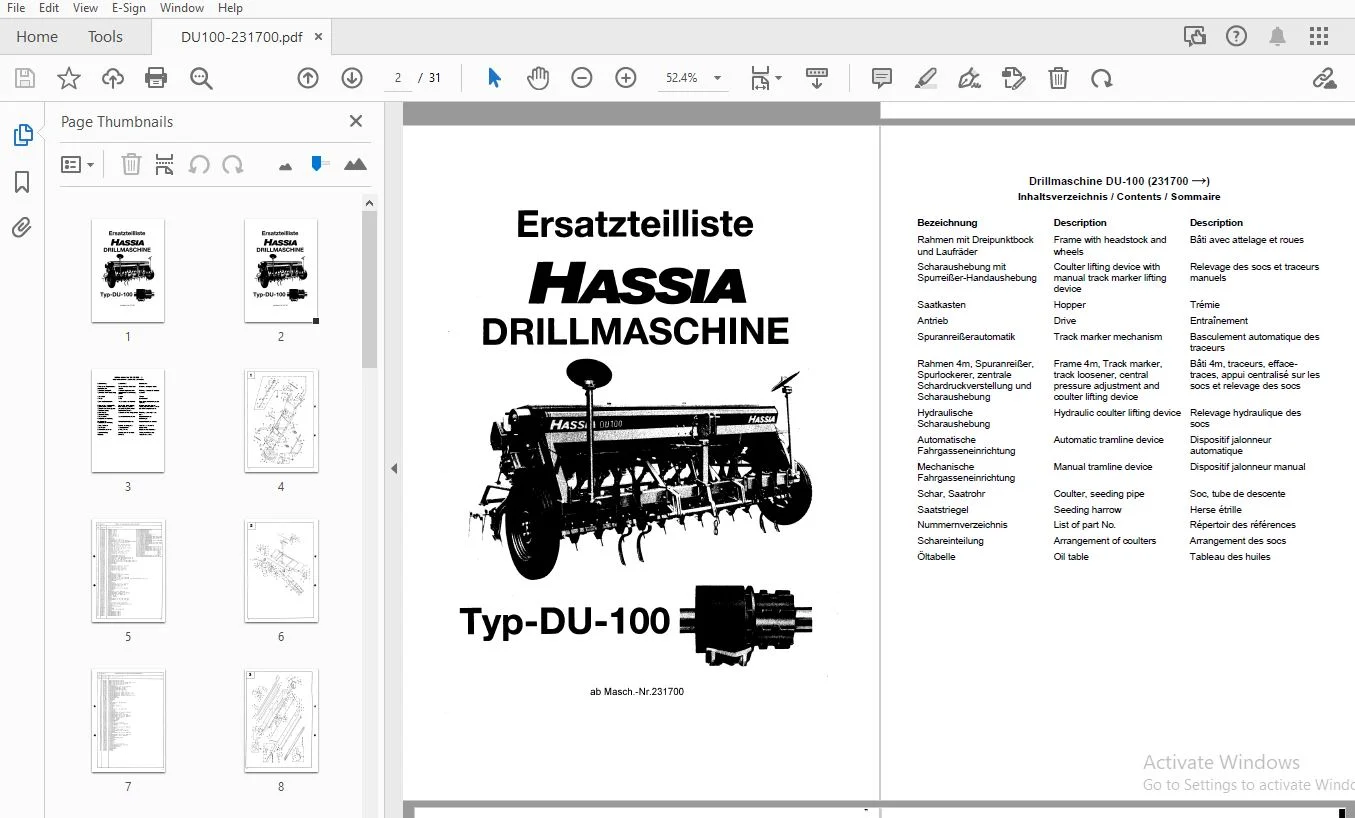Share a link to the file
The width and height of the screenshot is (1355, 818).
(1325, 78)
